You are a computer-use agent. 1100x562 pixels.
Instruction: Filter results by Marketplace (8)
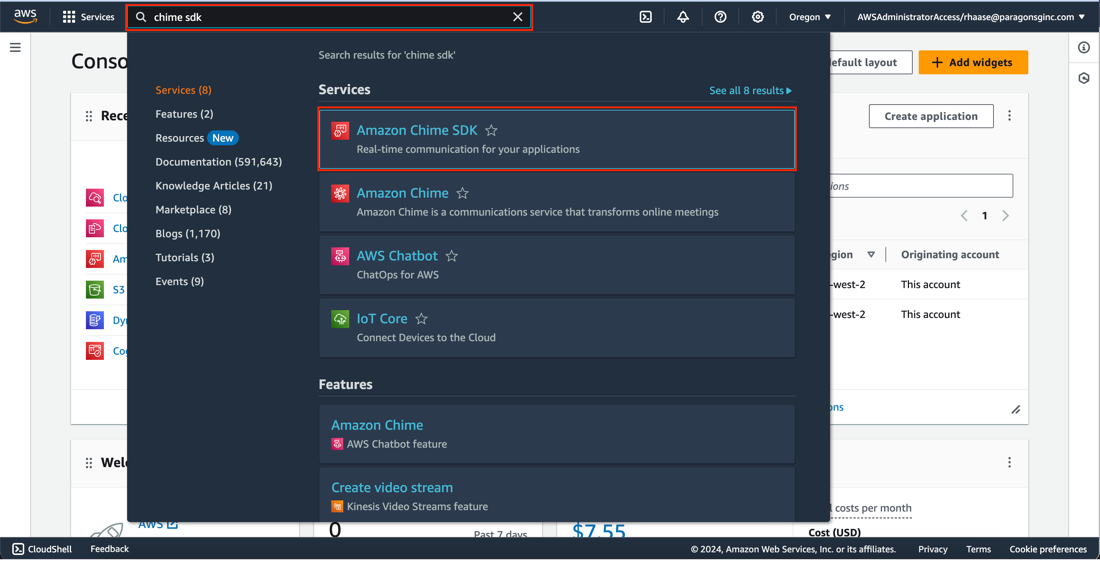(194, 209)
